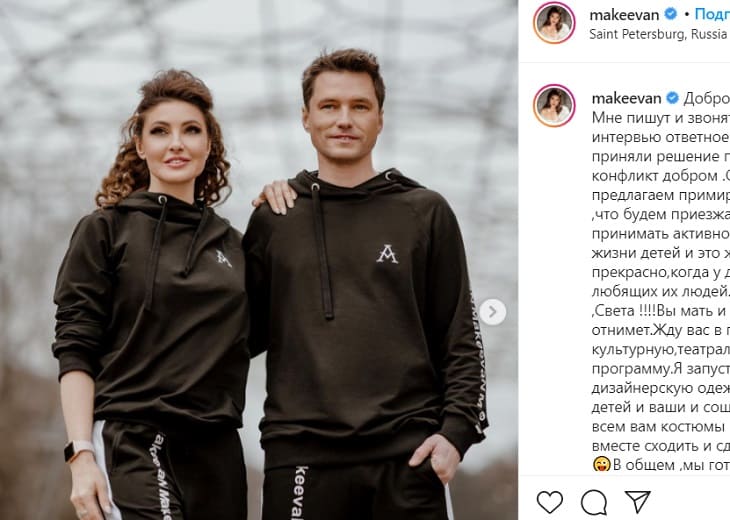Open the Saint Petersburg, Russia location link
This screenshot has width=730, height=520.
[658, 34]
